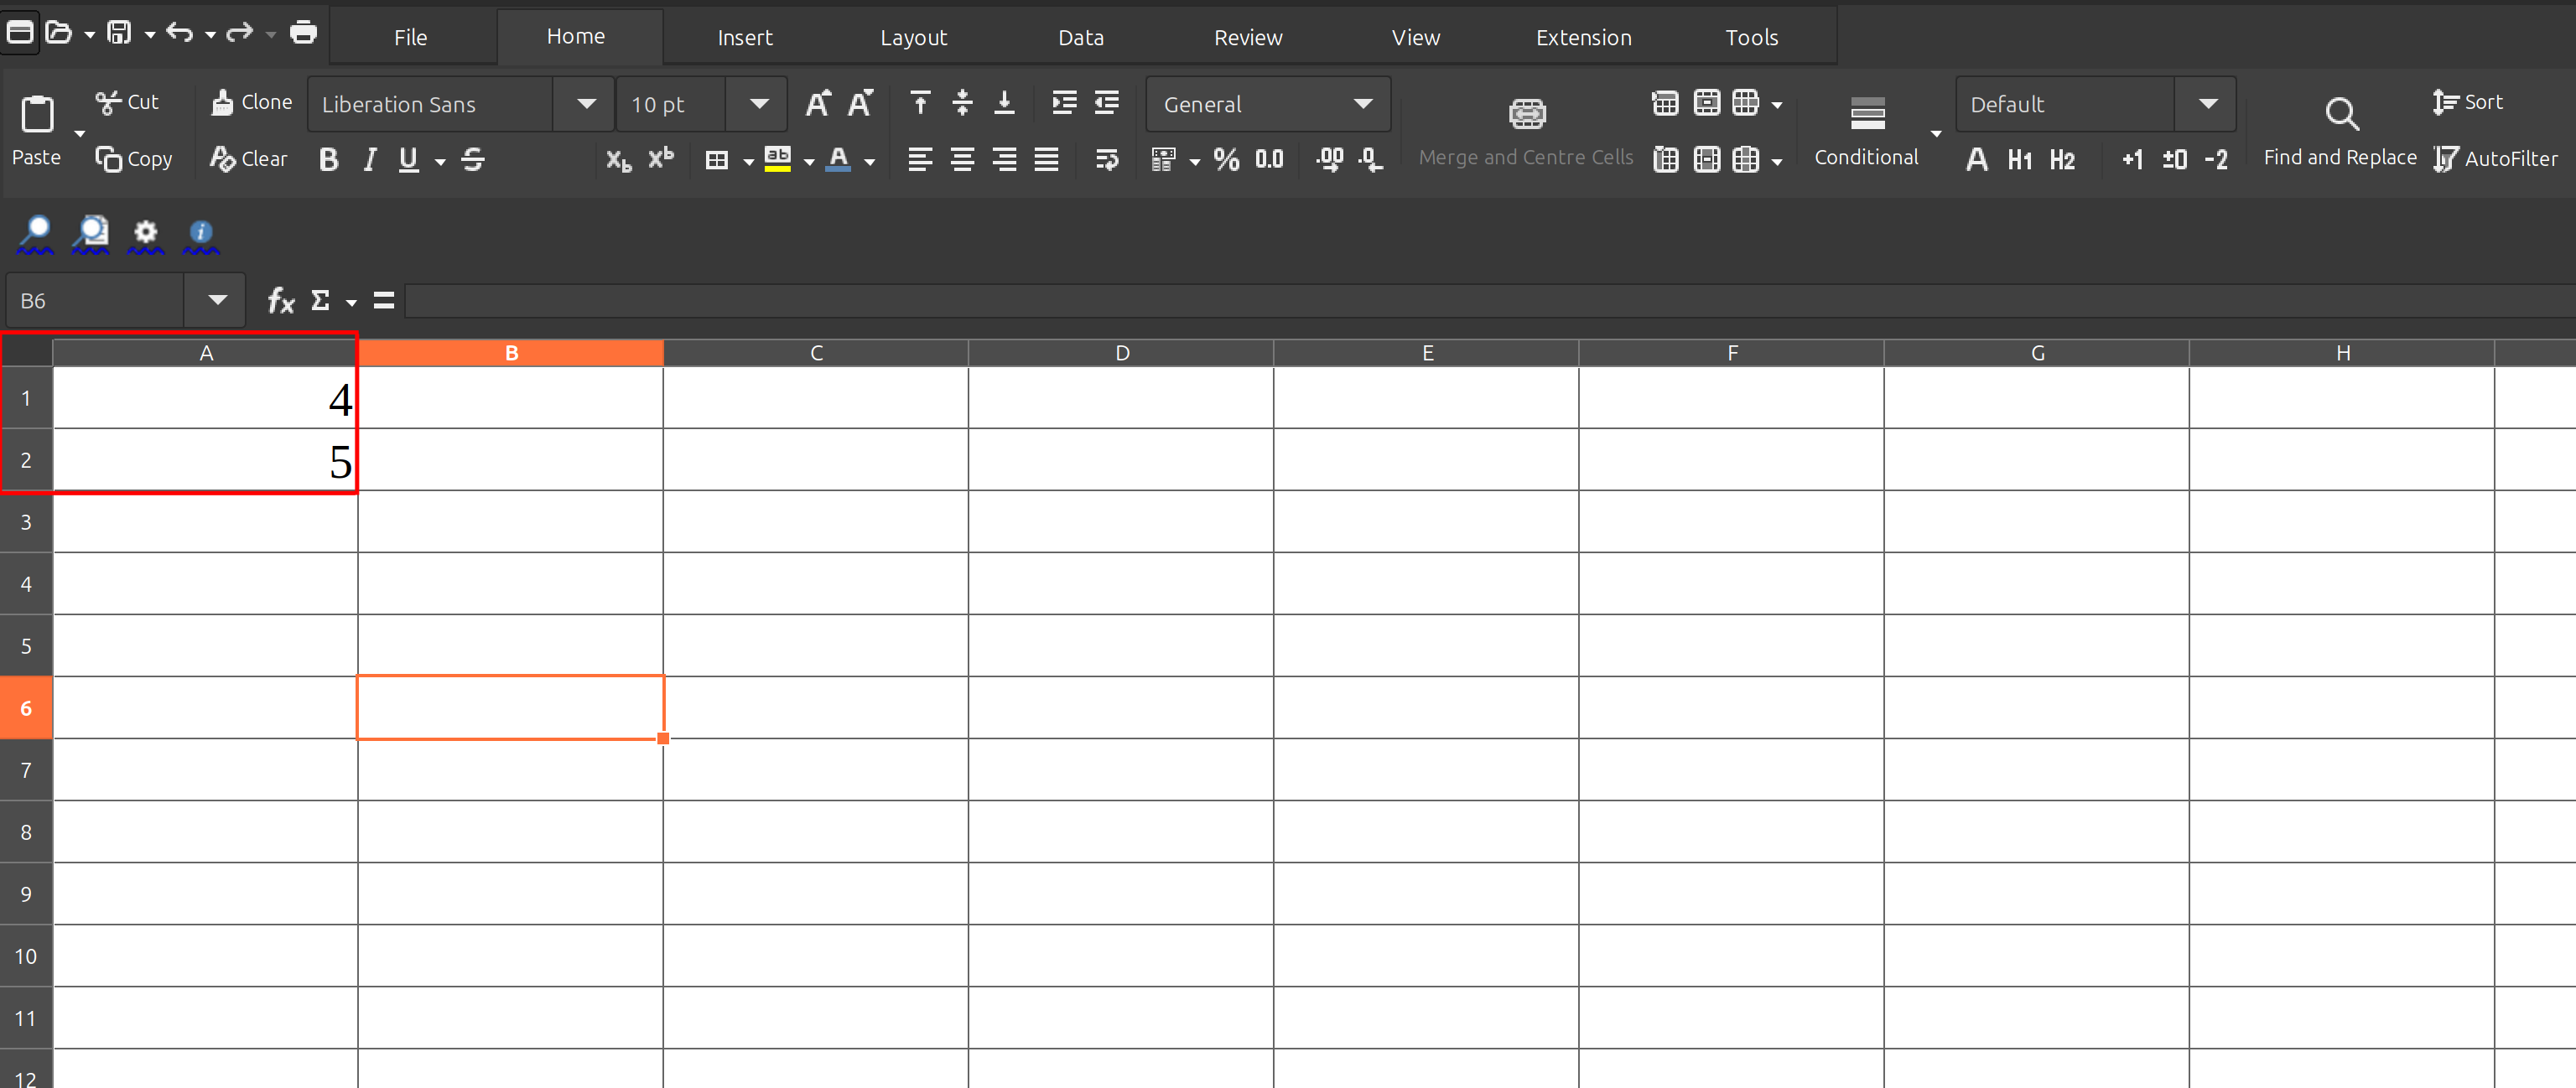Open the Data tab
This screenshot has height=1088, width=2576.
pyautogui.click(x=1081, y=37)
